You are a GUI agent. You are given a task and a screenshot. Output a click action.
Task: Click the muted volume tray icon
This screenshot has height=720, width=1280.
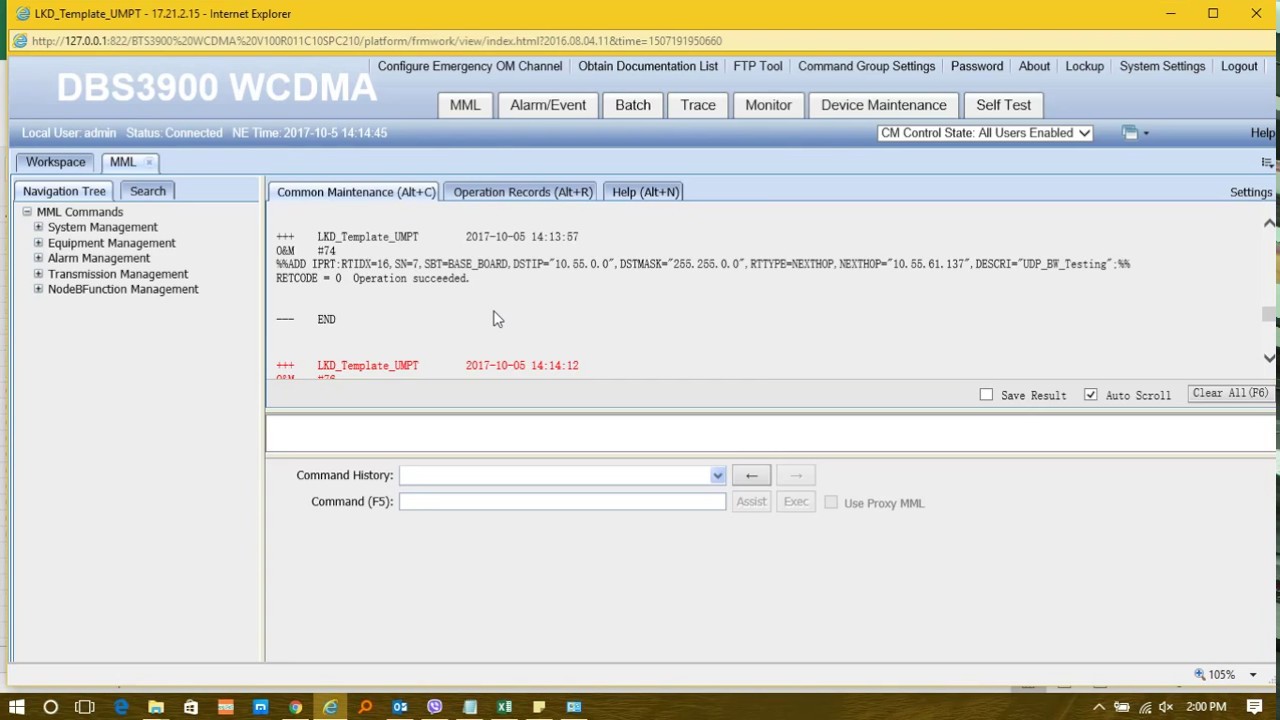pyautogui.click(x=1166, y=707)
